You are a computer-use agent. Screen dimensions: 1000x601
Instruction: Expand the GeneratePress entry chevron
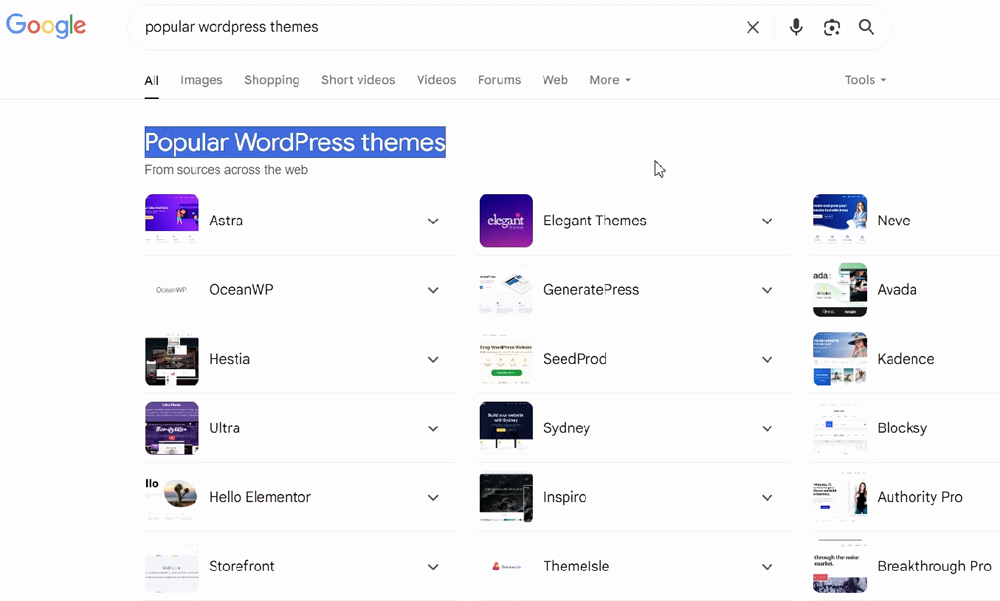tap(767, 290)
